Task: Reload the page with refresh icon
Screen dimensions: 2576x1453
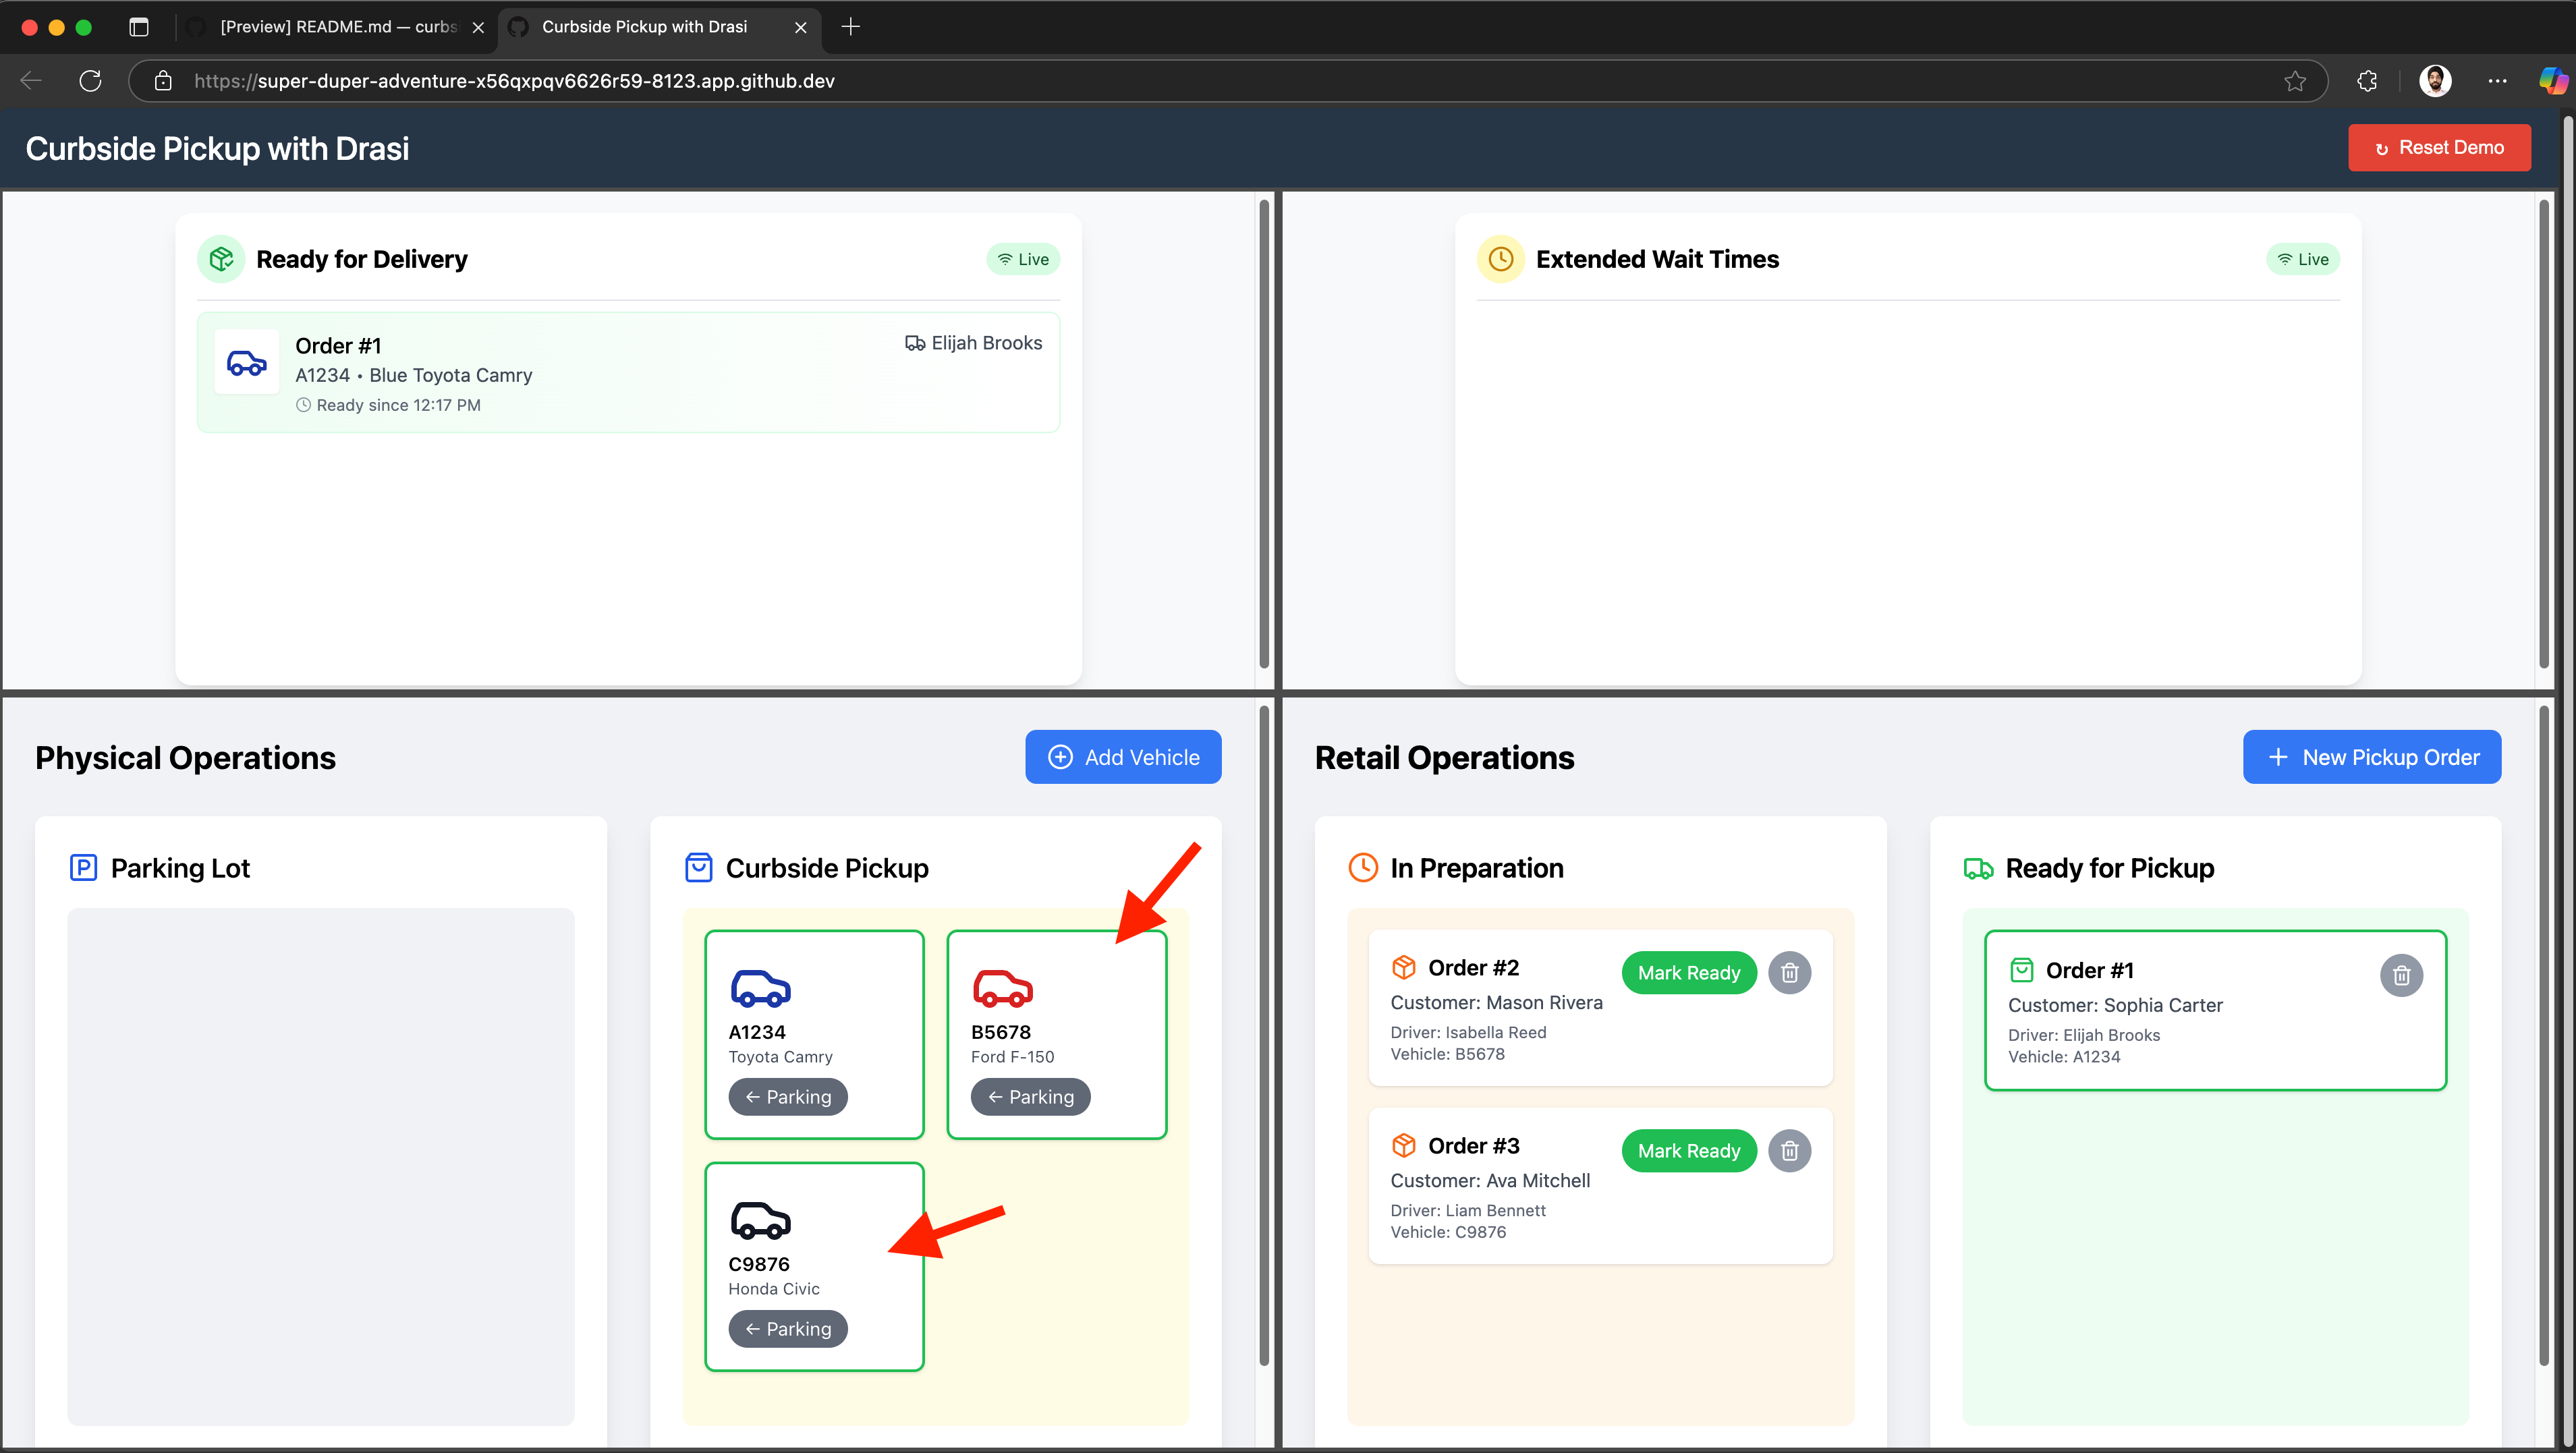Action: click(90, 81)
